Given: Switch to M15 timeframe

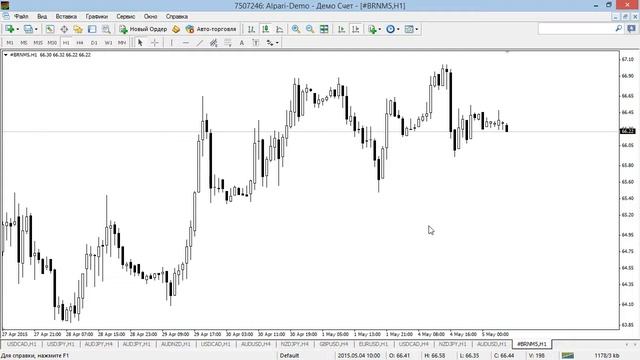Looking at the screenshot, I should pos(38,42).
